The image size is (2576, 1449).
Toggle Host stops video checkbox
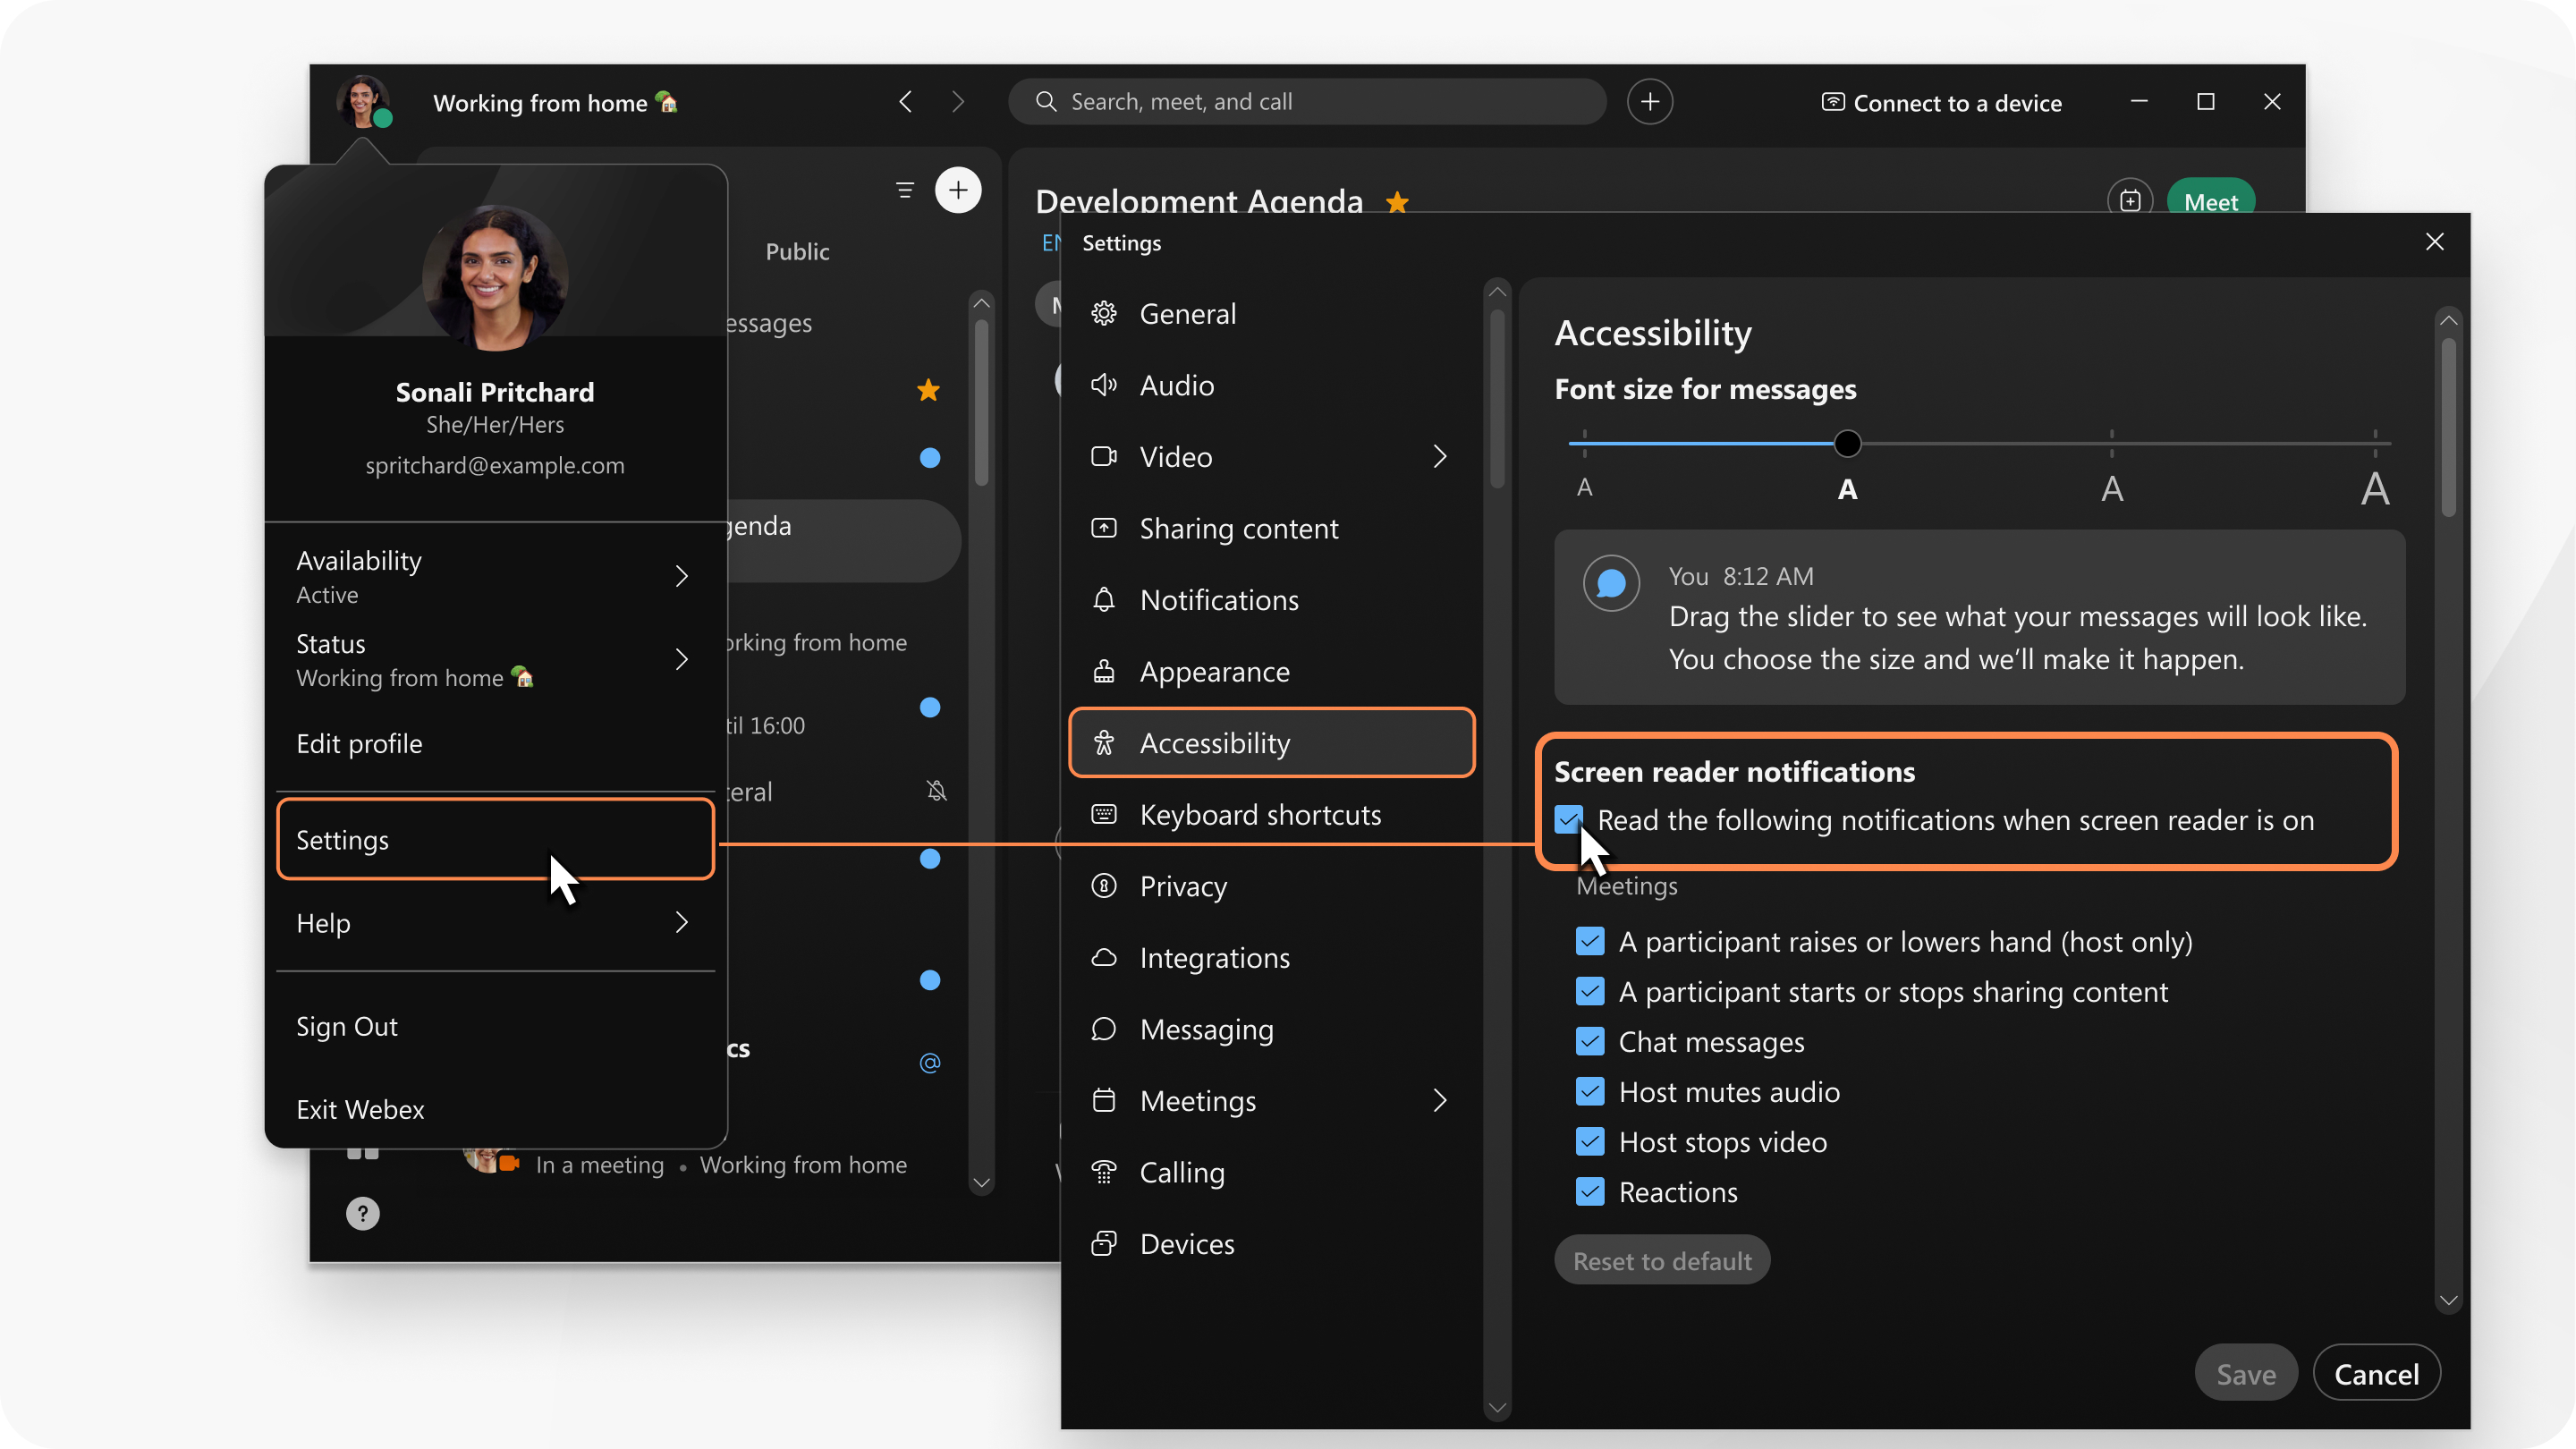pos(1589,1142)
